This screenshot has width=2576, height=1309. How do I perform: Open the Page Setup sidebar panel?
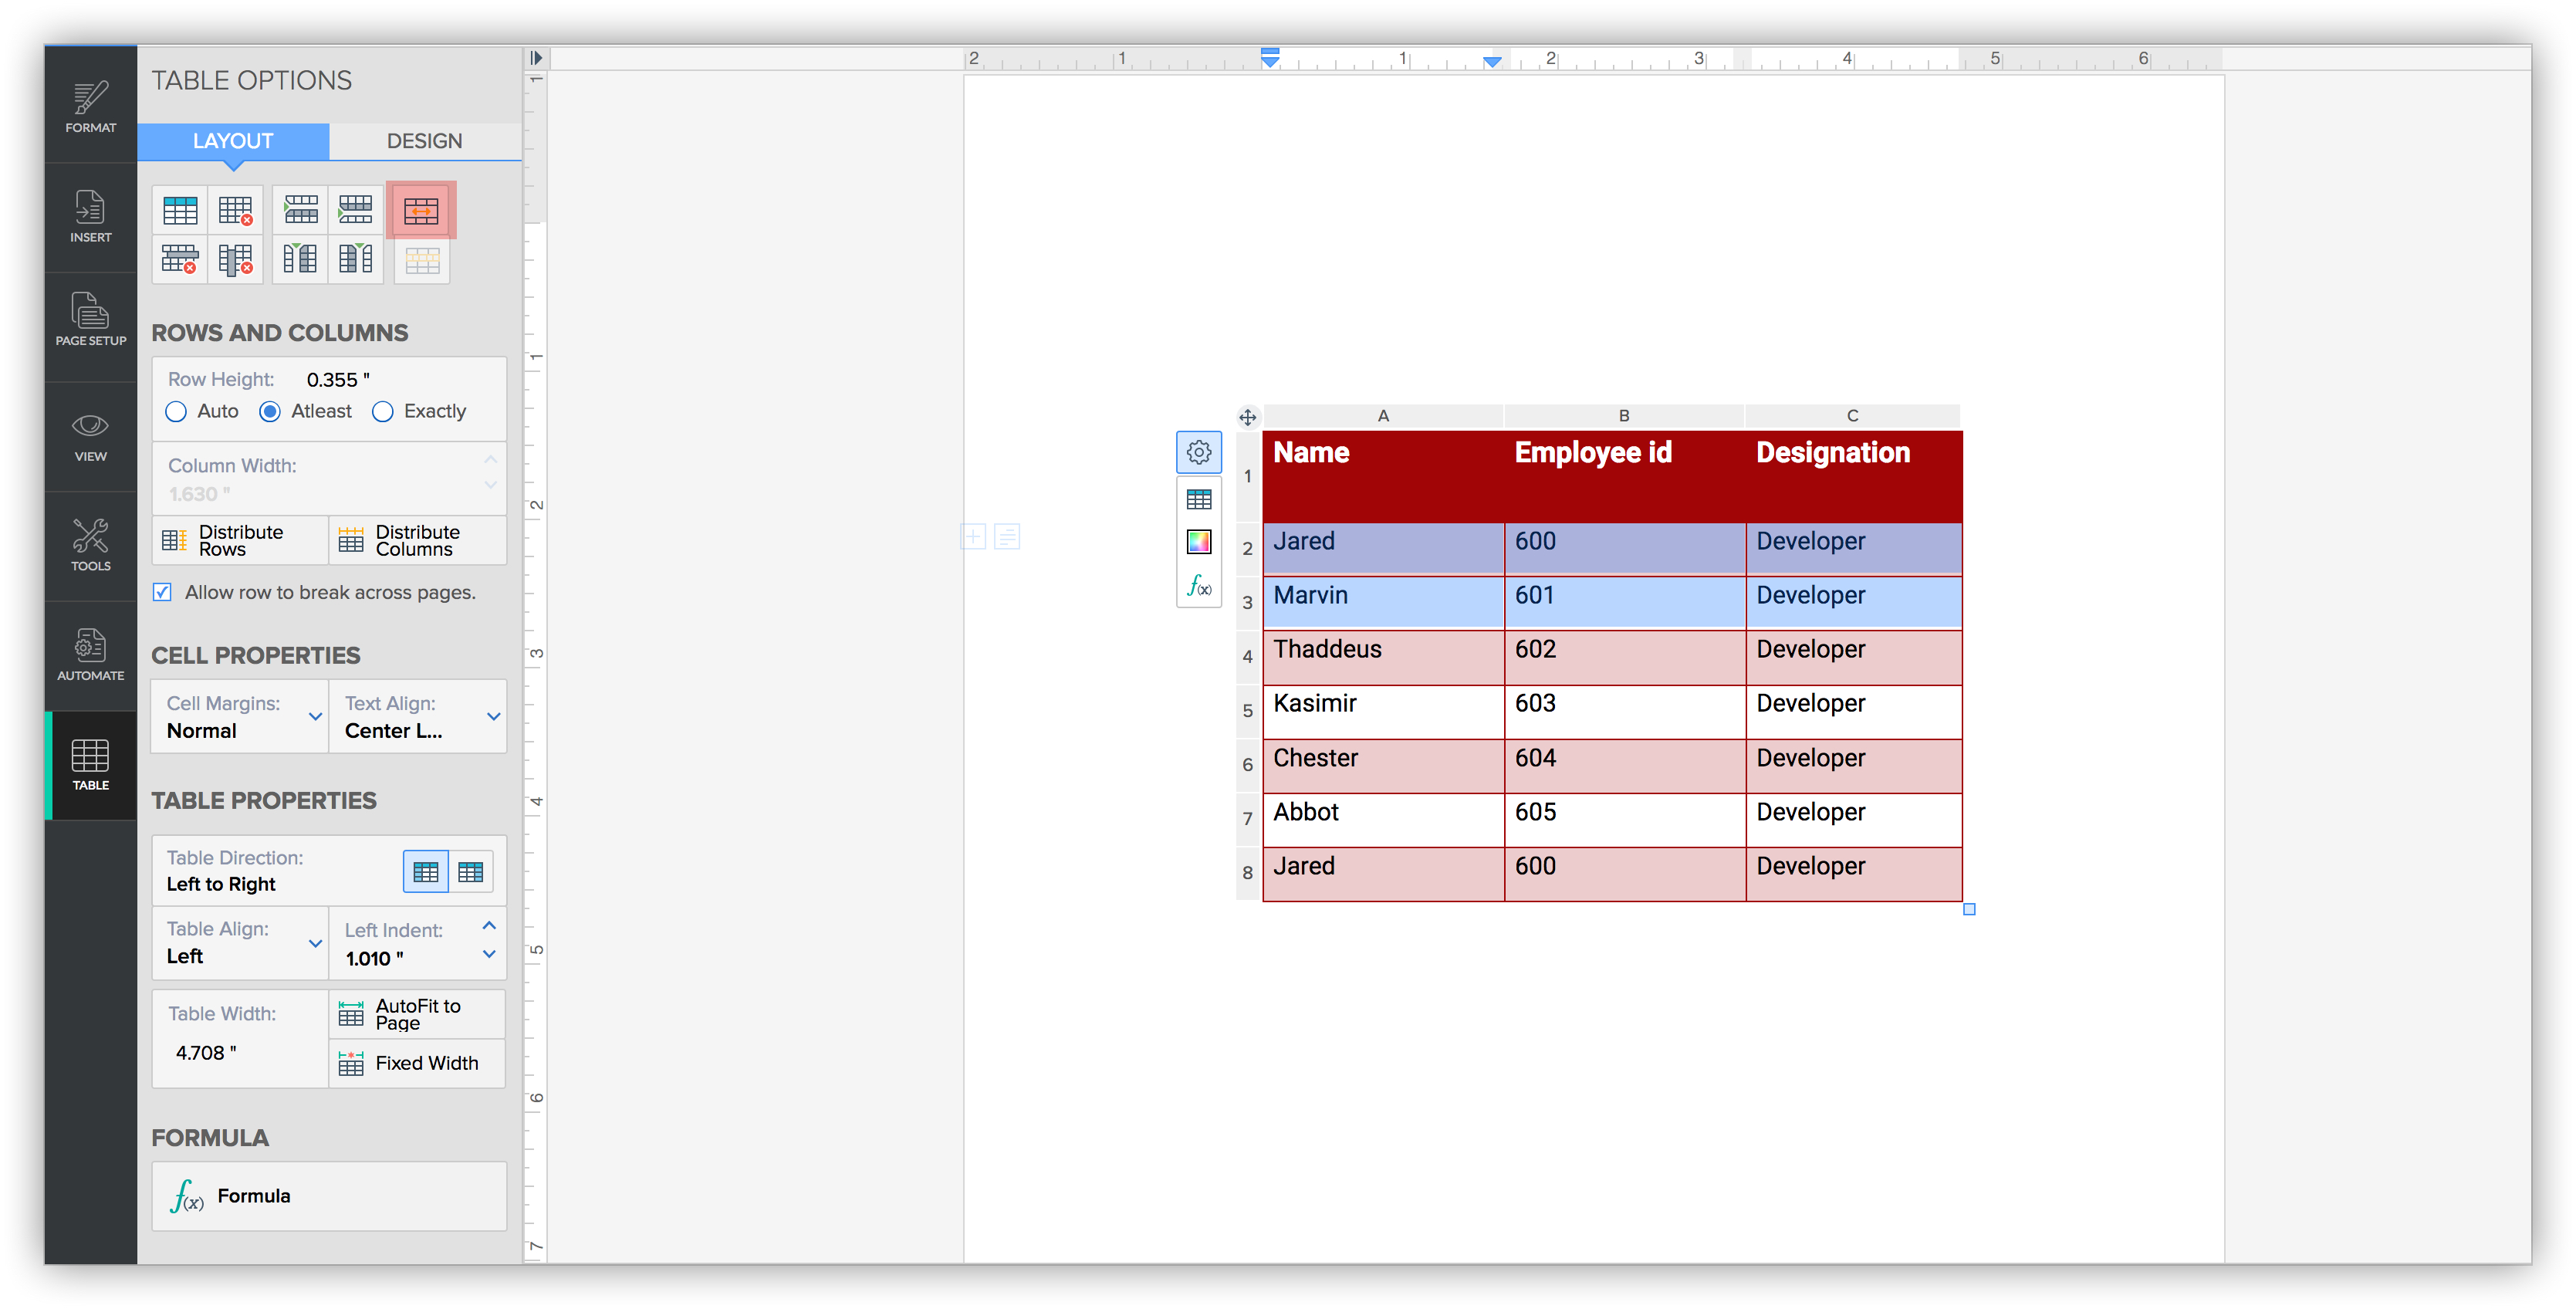pyautogui.click(x=90, y=319)
